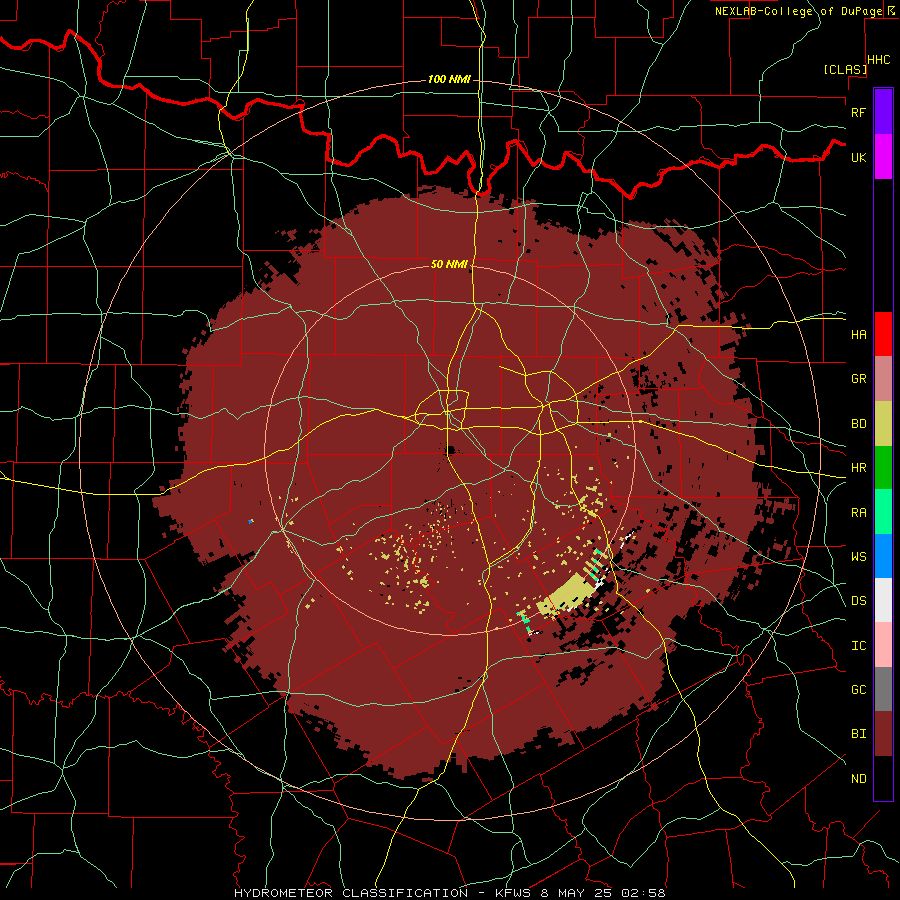The height and width of the screenshot is (900, 900).
Task: Pick the bright green RA legend swatch
Action: click(x=883, y=512)
